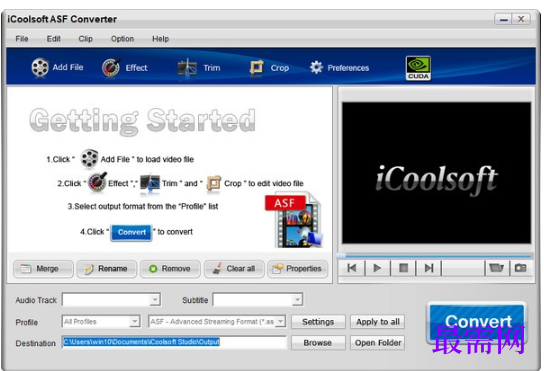The height and width of the screenshot is (371, 544).
Task: Click the Browse button
Action: [318, 343]
